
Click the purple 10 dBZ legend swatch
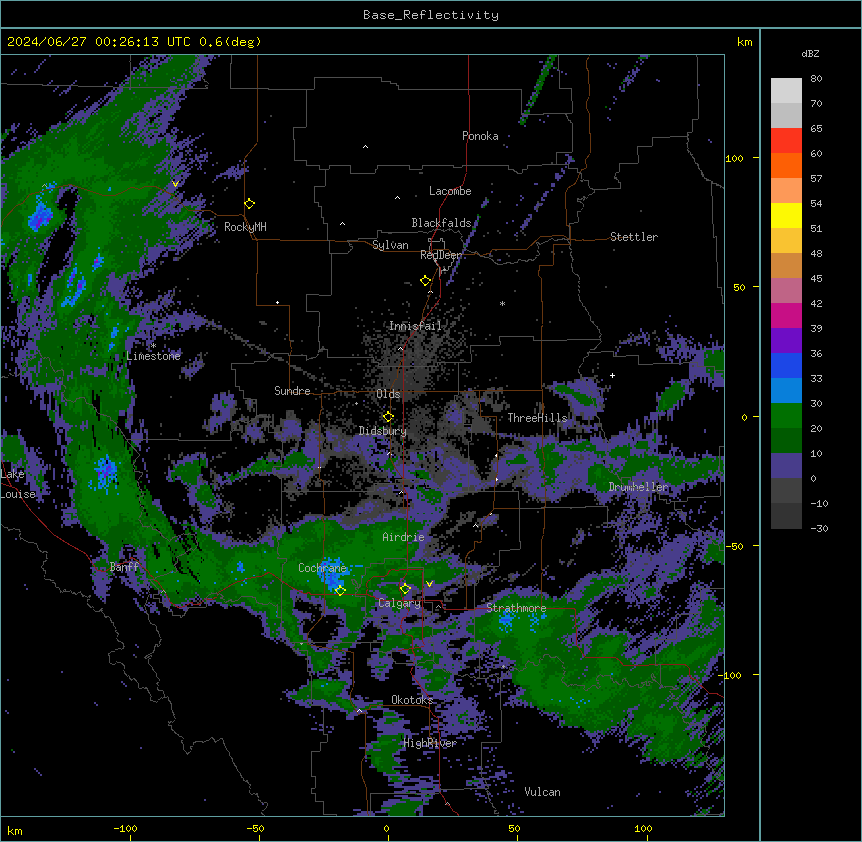click(786, 466)
